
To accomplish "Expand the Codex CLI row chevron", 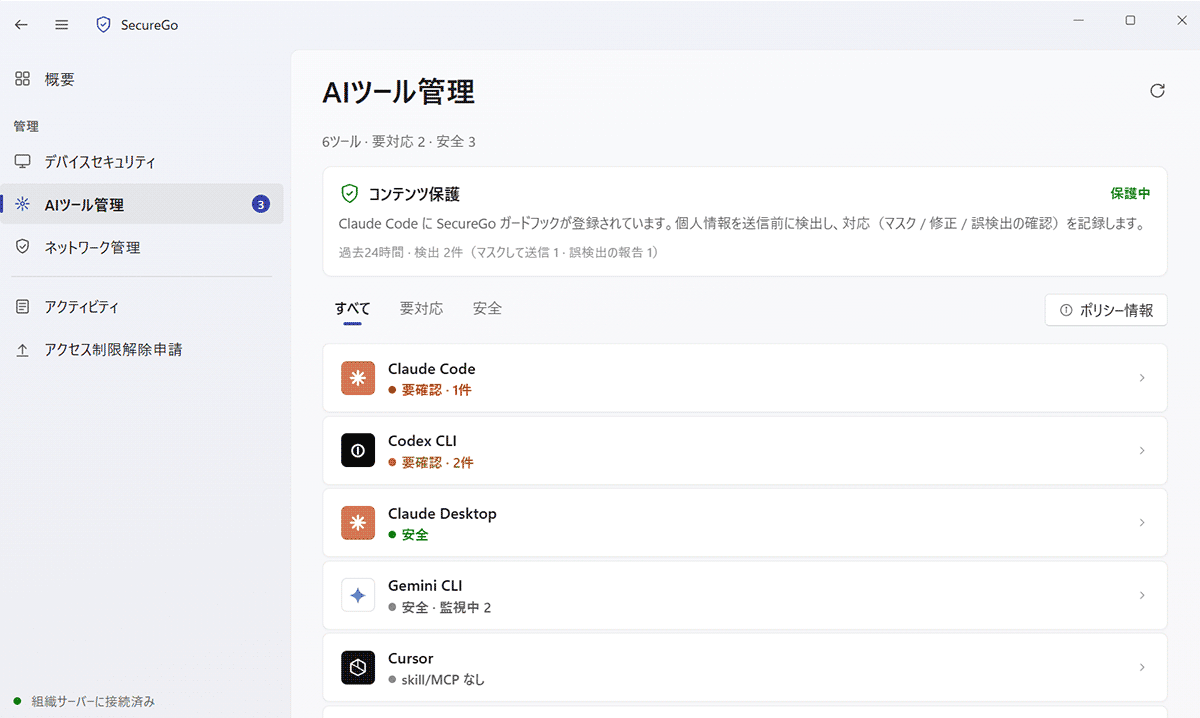I will pyautogui.click(x=1142, y=450).
